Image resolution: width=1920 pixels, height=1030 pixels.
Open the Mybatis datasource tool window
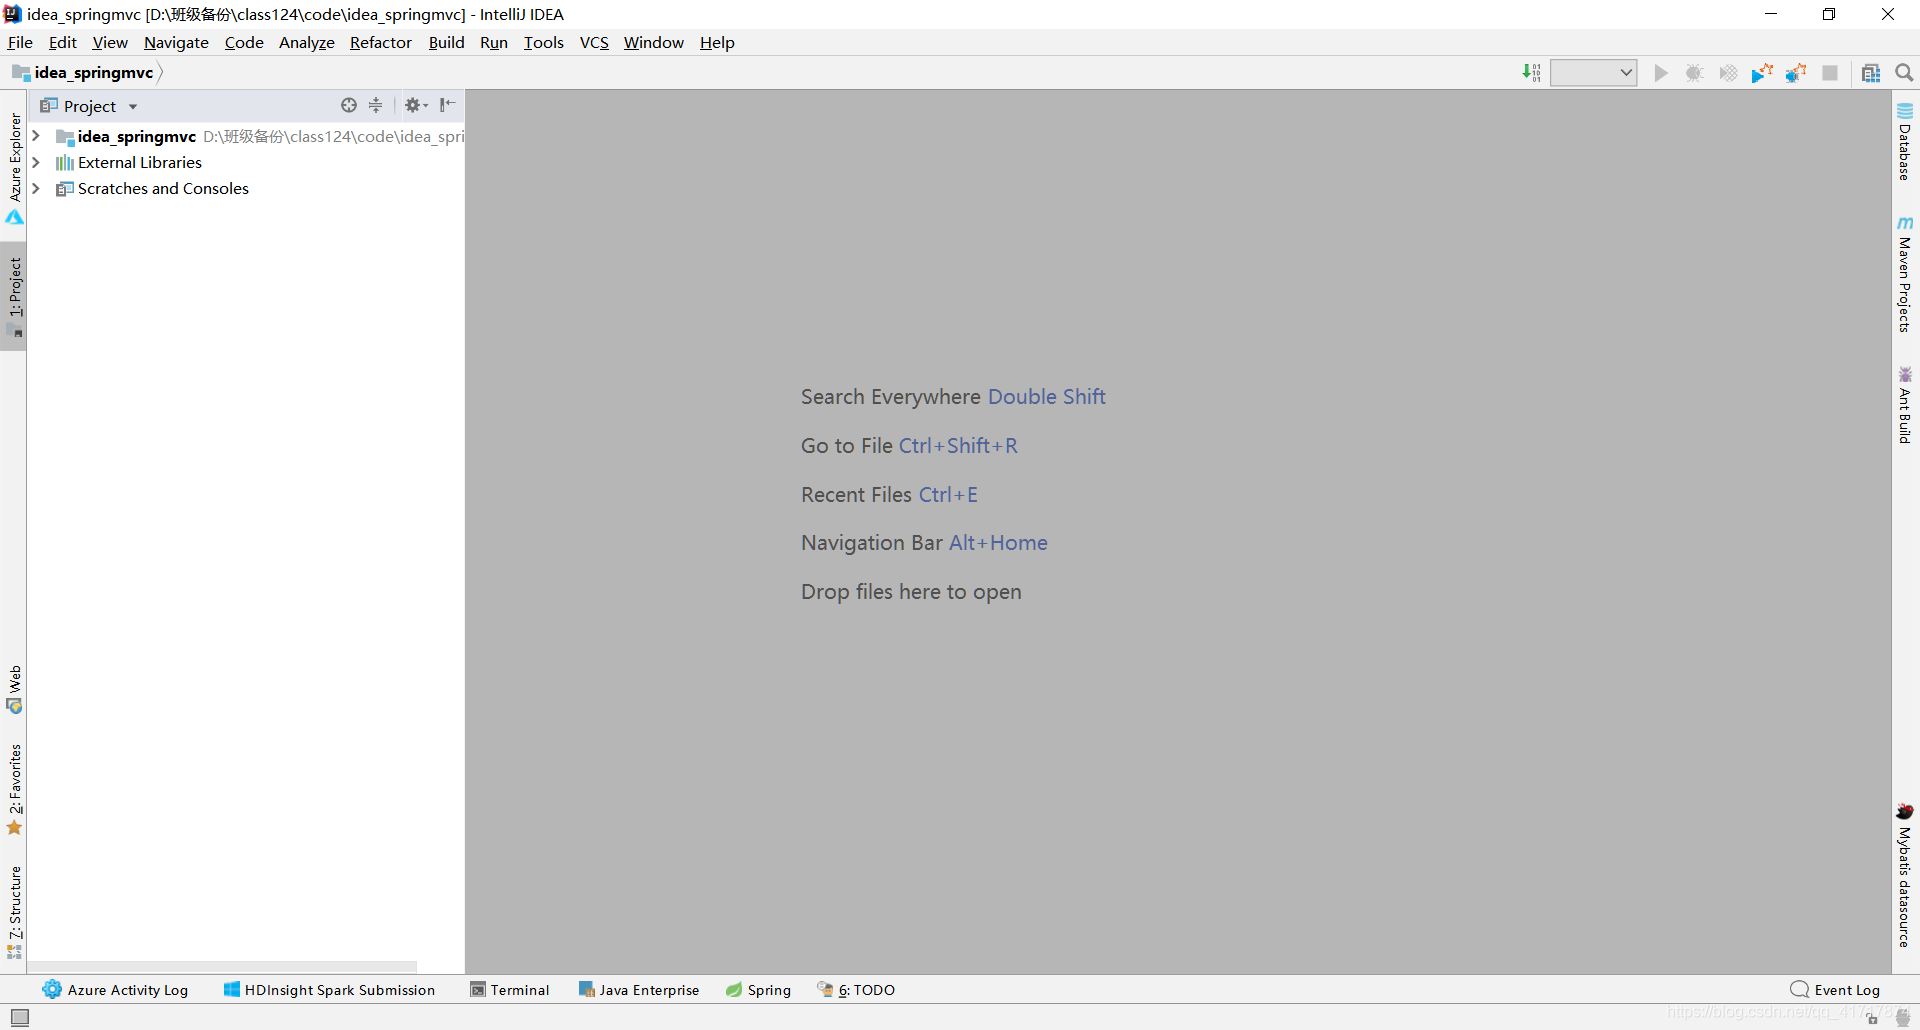click(x=1905, y=875)
